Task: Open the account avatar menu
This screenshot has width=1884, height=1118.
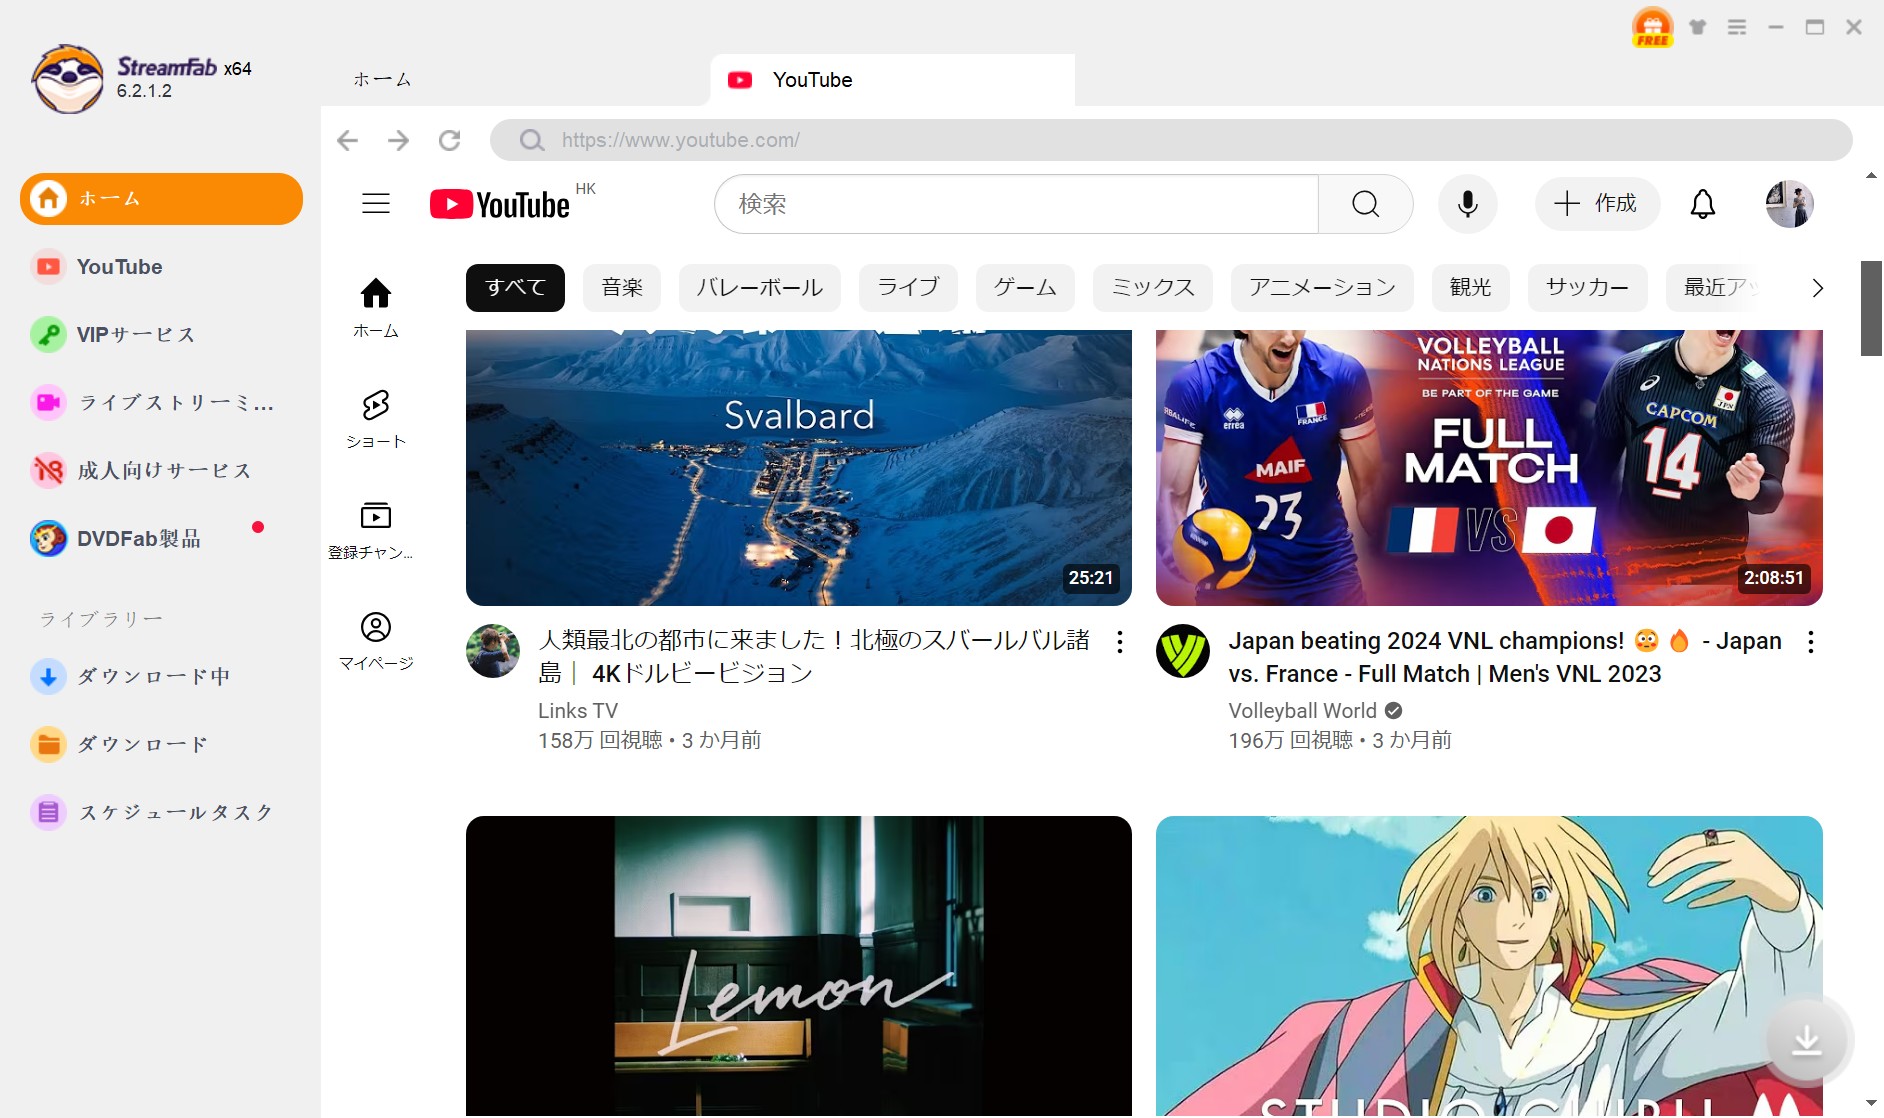Action: click(1789, 204)
